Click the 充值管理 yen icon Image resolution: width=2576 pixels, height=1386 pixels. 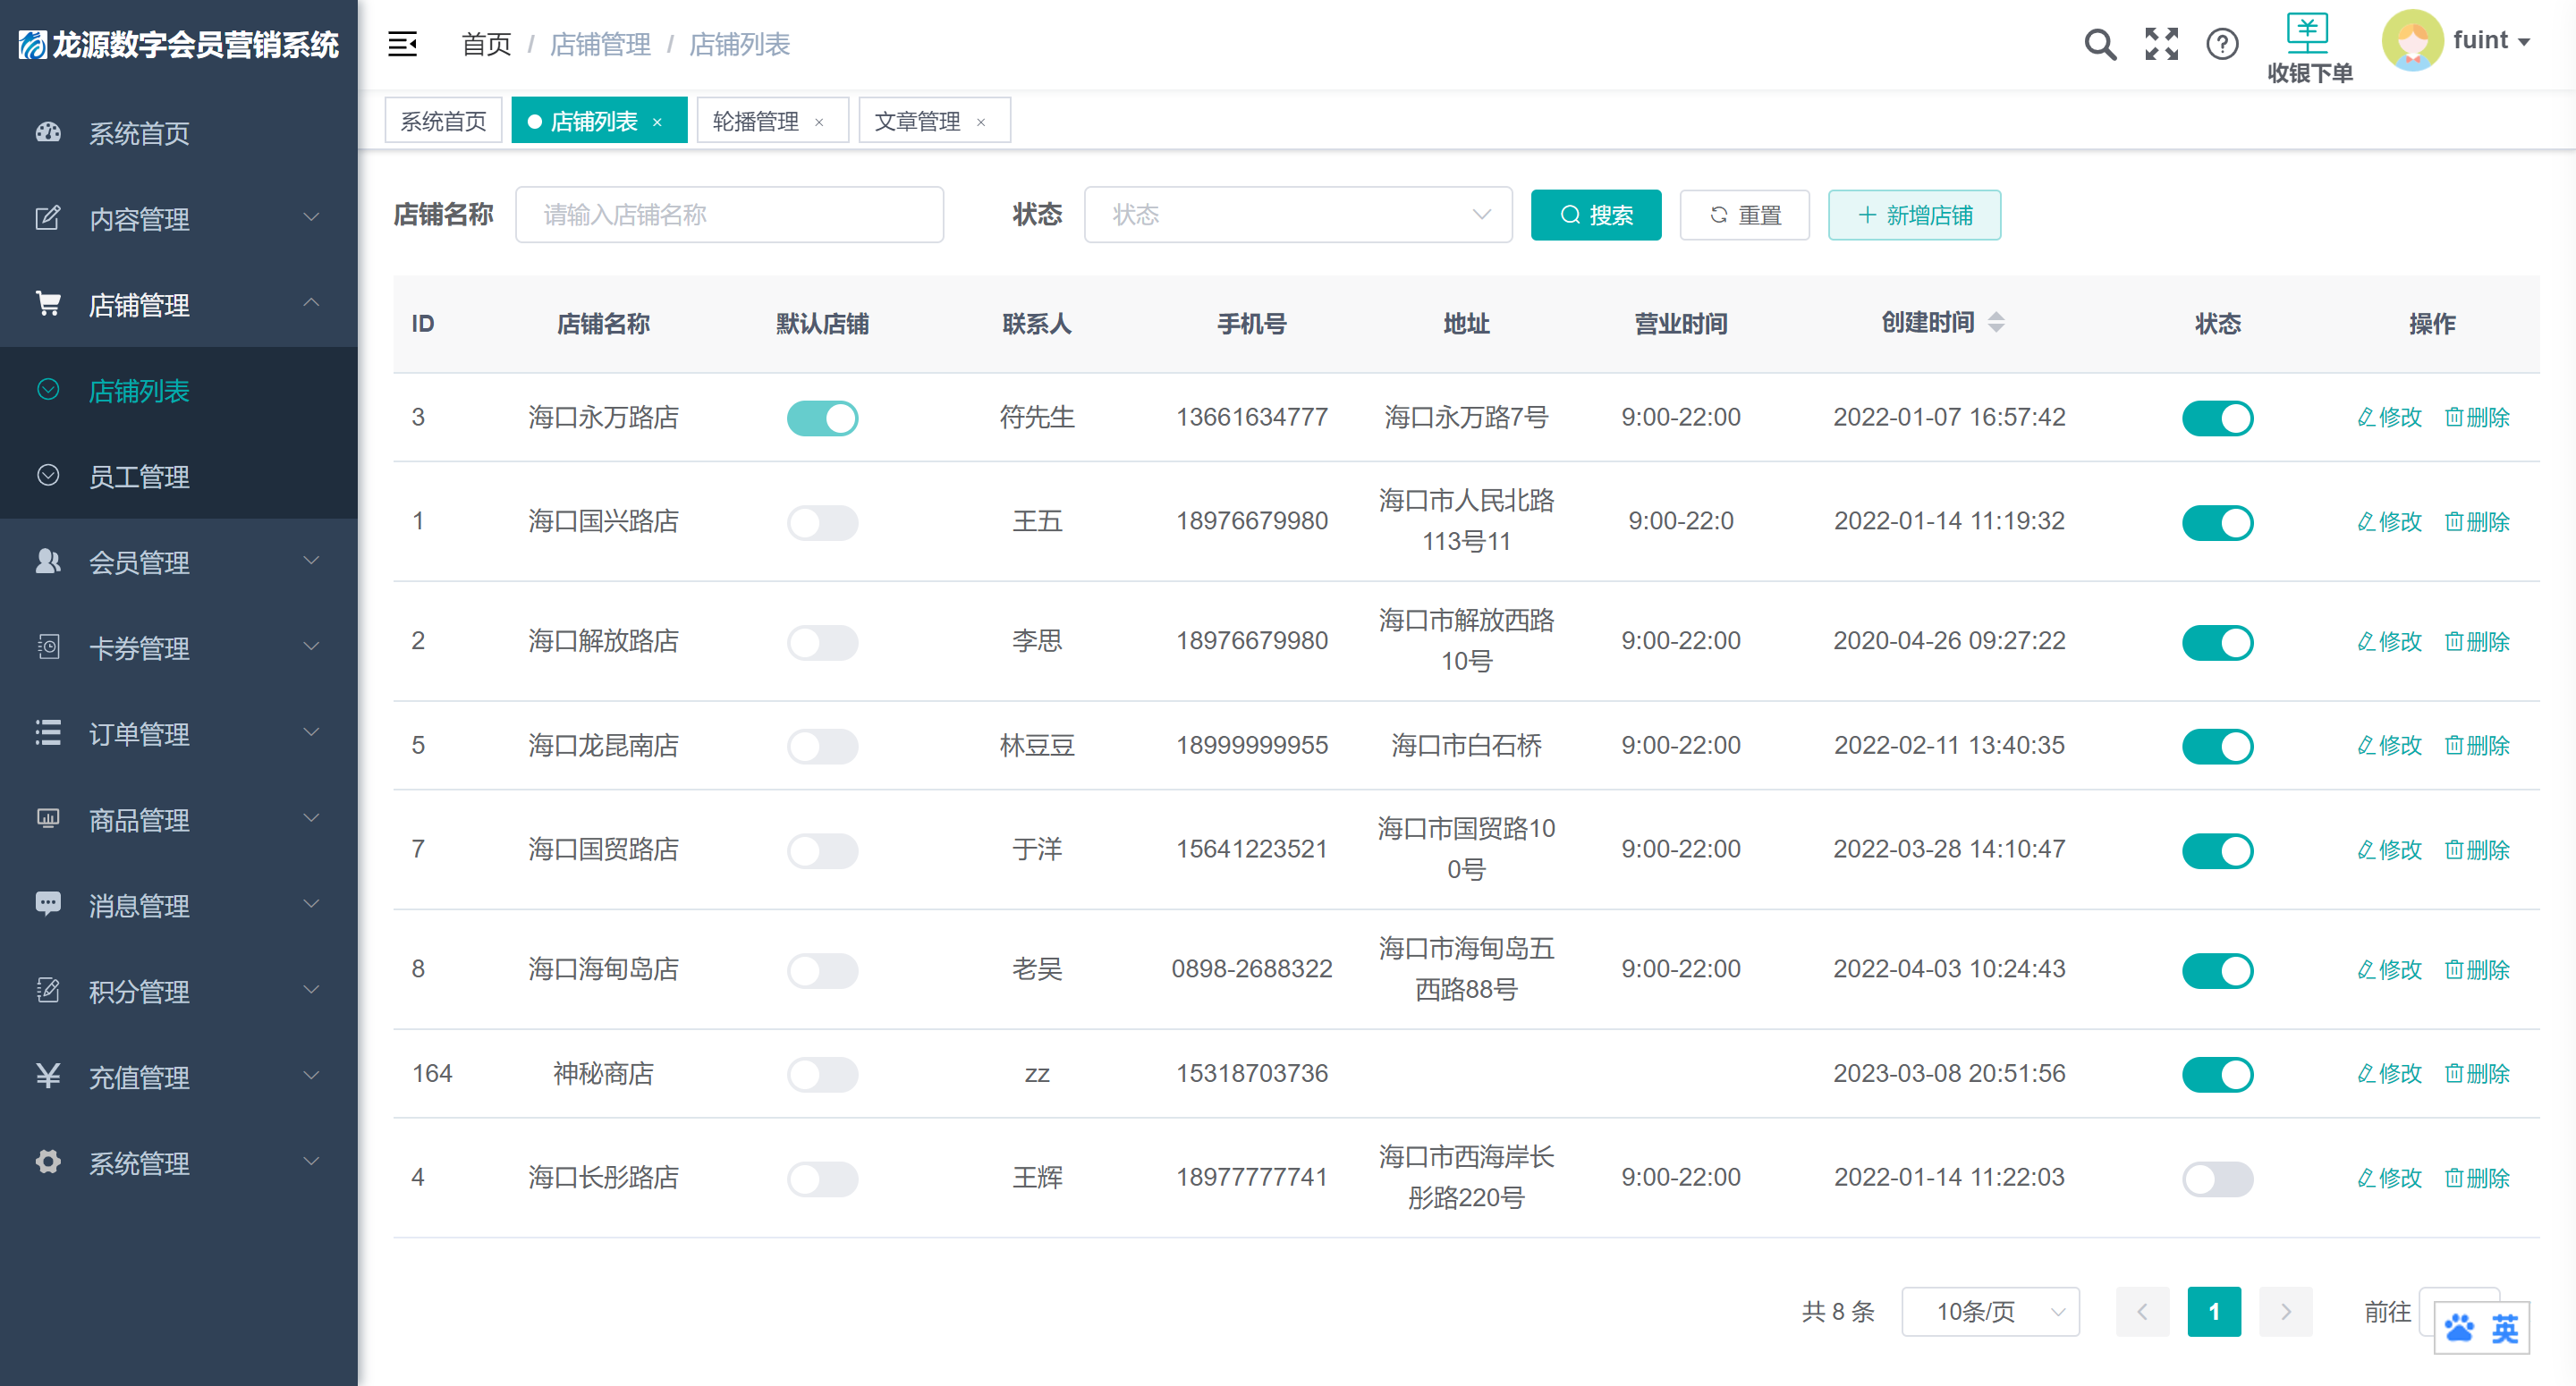tap(48, 1076)
